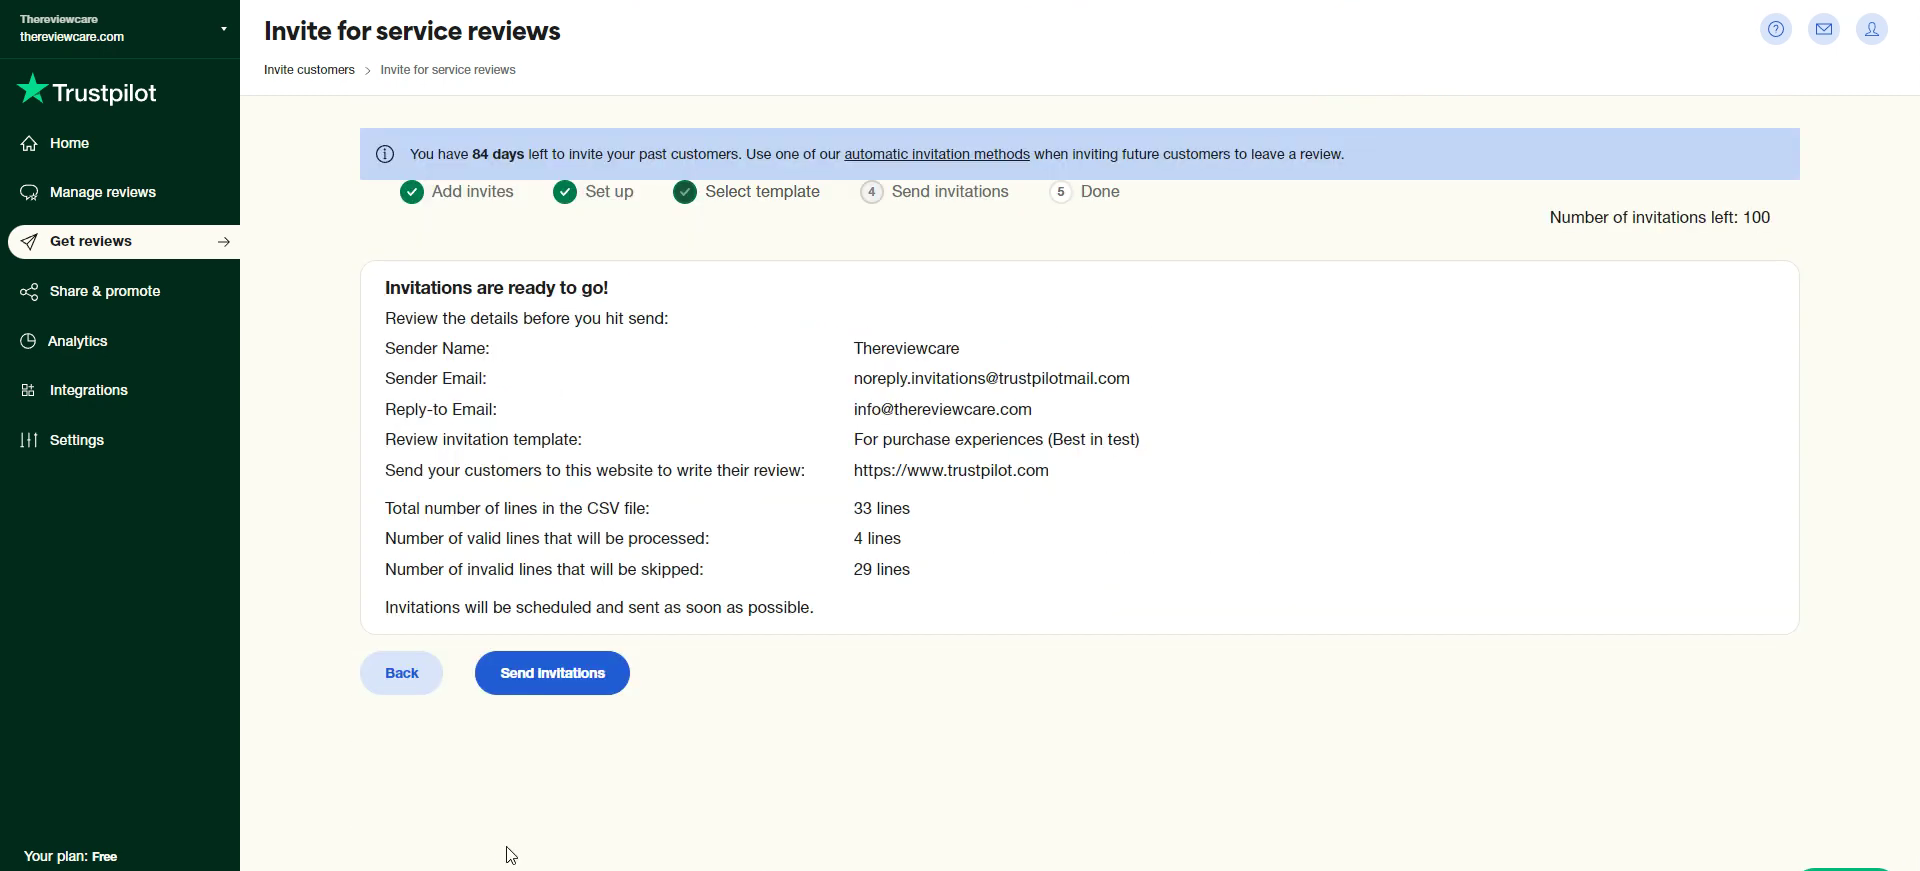Click the Sender Name value Thereviewcare
Viewport: 1920px width, 871px height.
[907, 349]
